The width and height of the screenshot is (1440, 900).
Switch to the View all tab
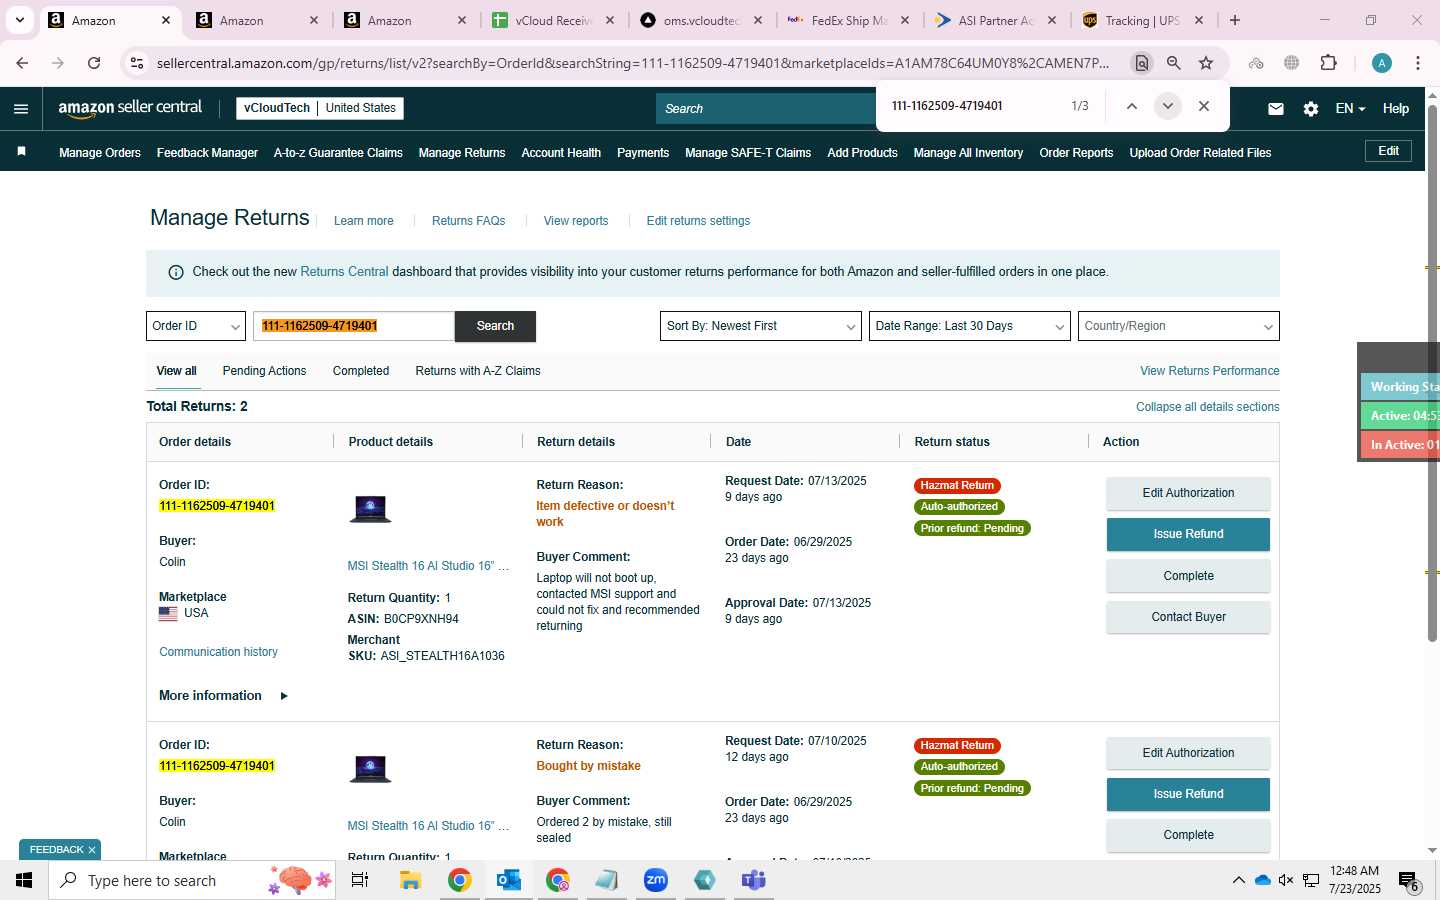[176, 371]
